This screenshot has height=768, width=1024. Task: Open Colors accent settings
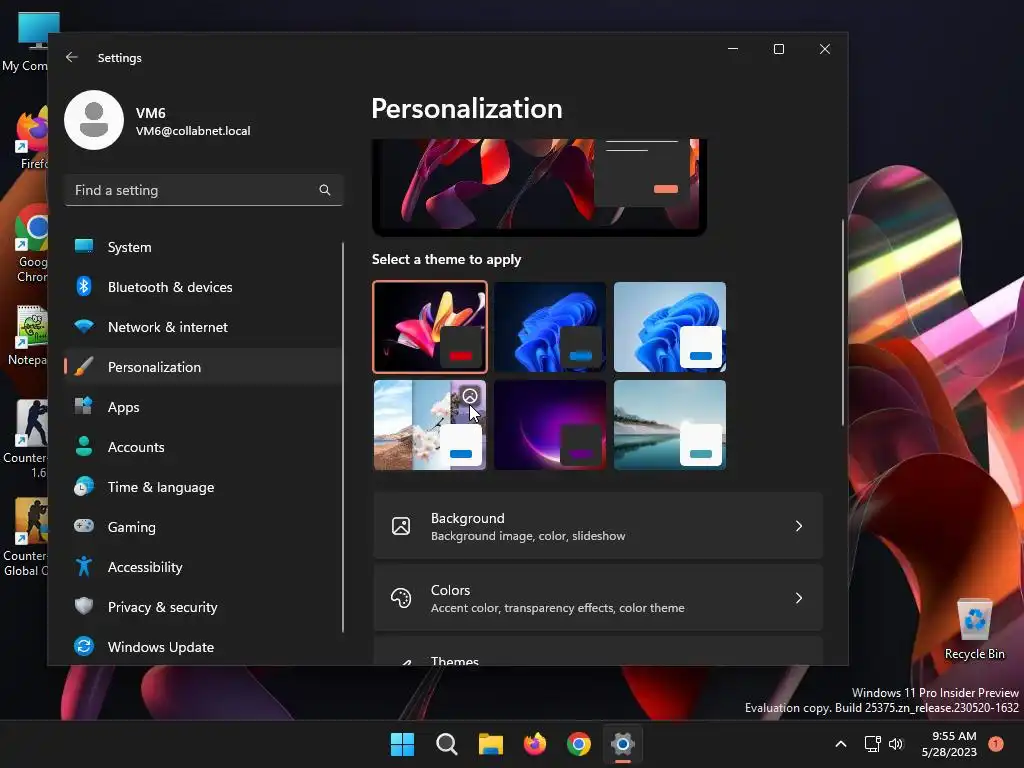(x=598, y=598)
